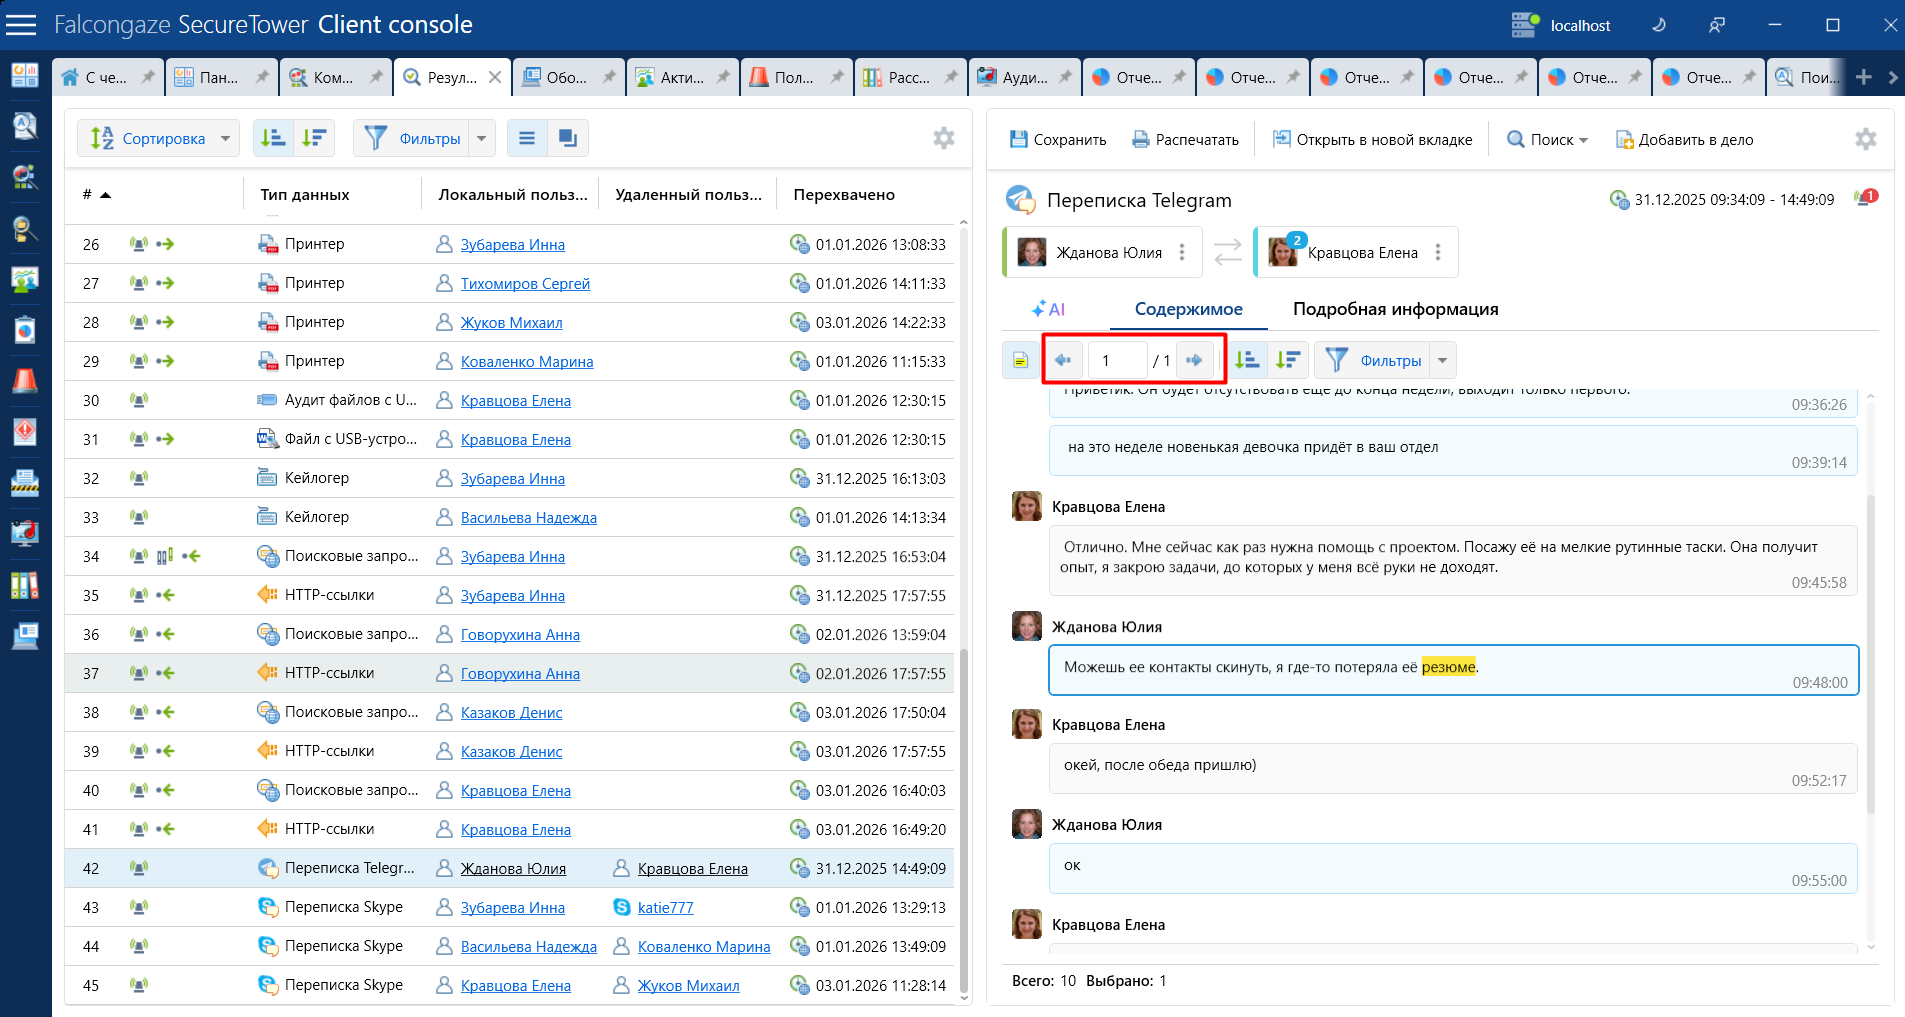Click swap participants arrows icon
The height and width of the screenshot is (1017, 1905).
(x=1227, y=252)
